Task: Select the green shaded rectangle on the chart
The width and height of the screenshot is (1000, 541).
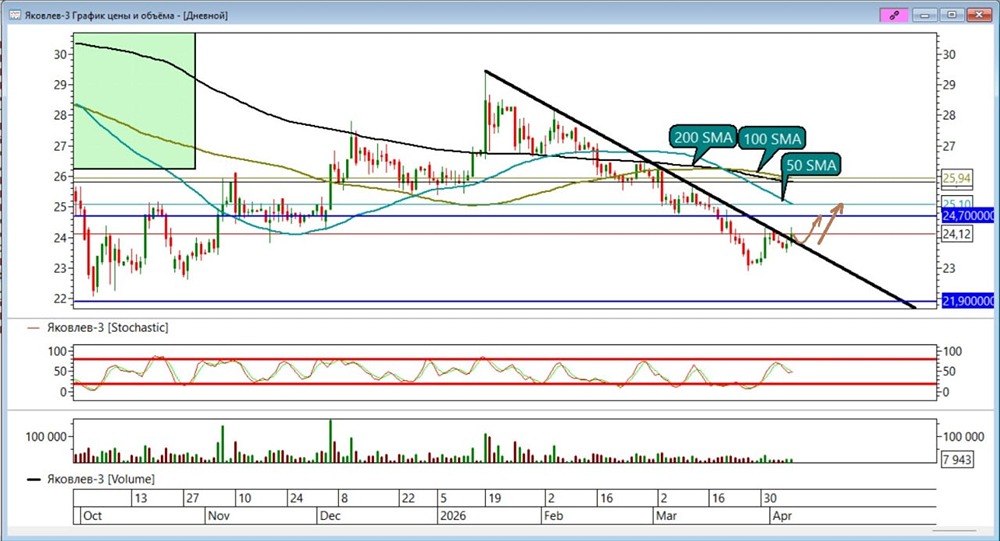Action: coord(135,101)
